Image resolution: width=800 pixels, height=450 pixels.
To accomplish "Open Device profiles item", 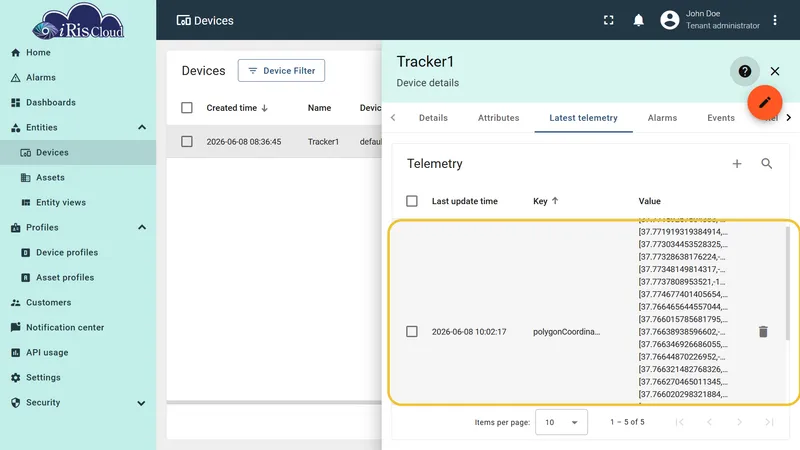I will (x=78, y=253).
